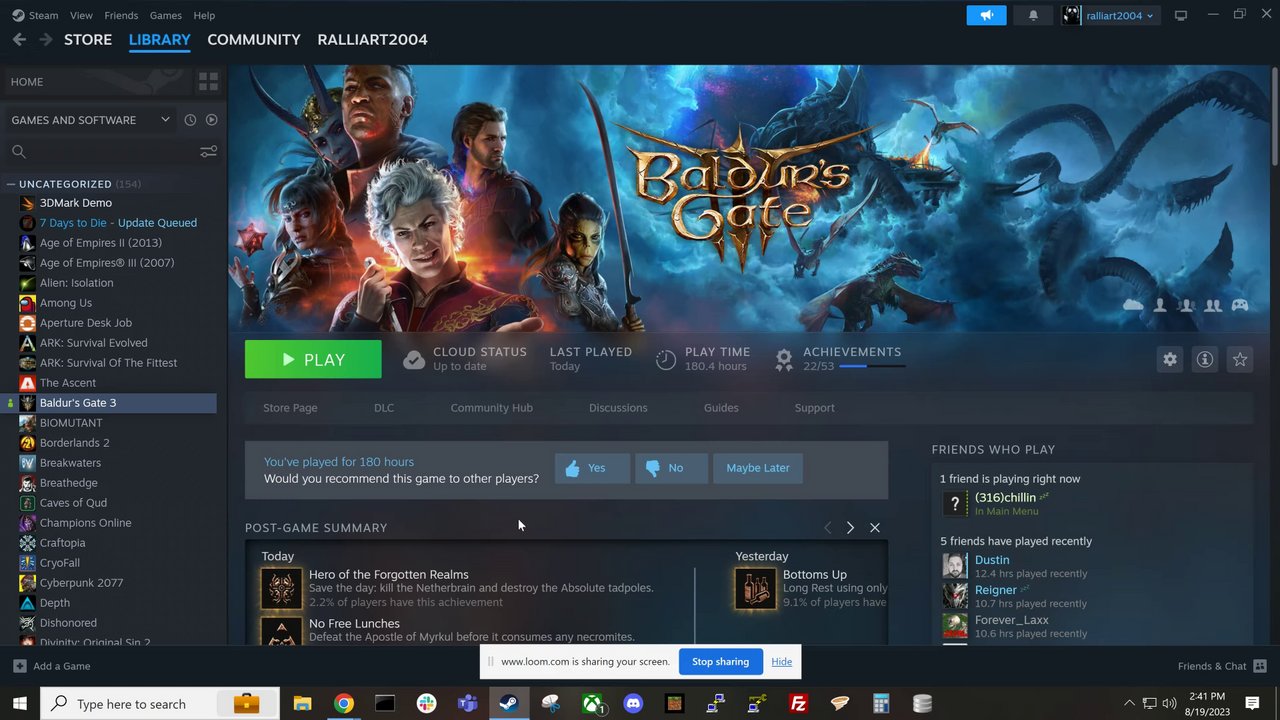Add Baldur's Gate 3 to favorites star
Image resolution: width=1280 pixels, height=720 pixels.
(1240, 359)
